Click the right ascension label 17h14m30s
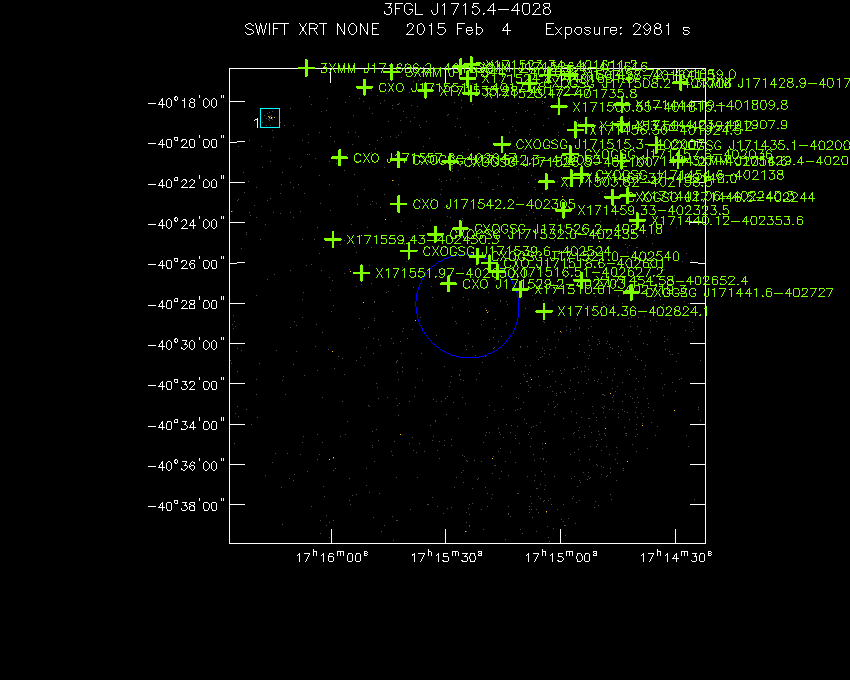This screenshot has height=680, width=850. click(x=675, y=557)
